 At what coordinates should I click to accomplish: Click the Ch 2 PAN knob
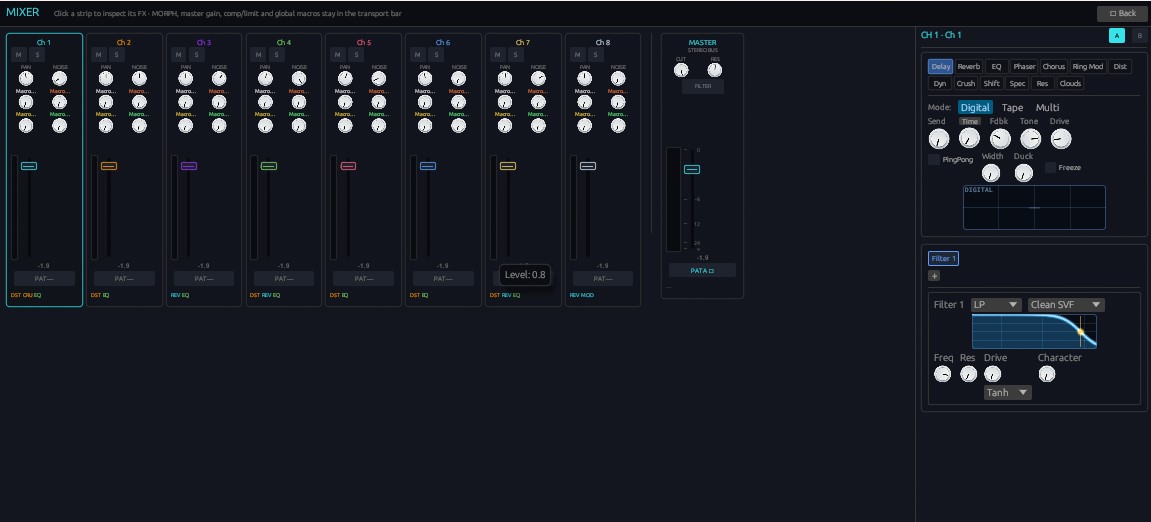tap(106, 79)
